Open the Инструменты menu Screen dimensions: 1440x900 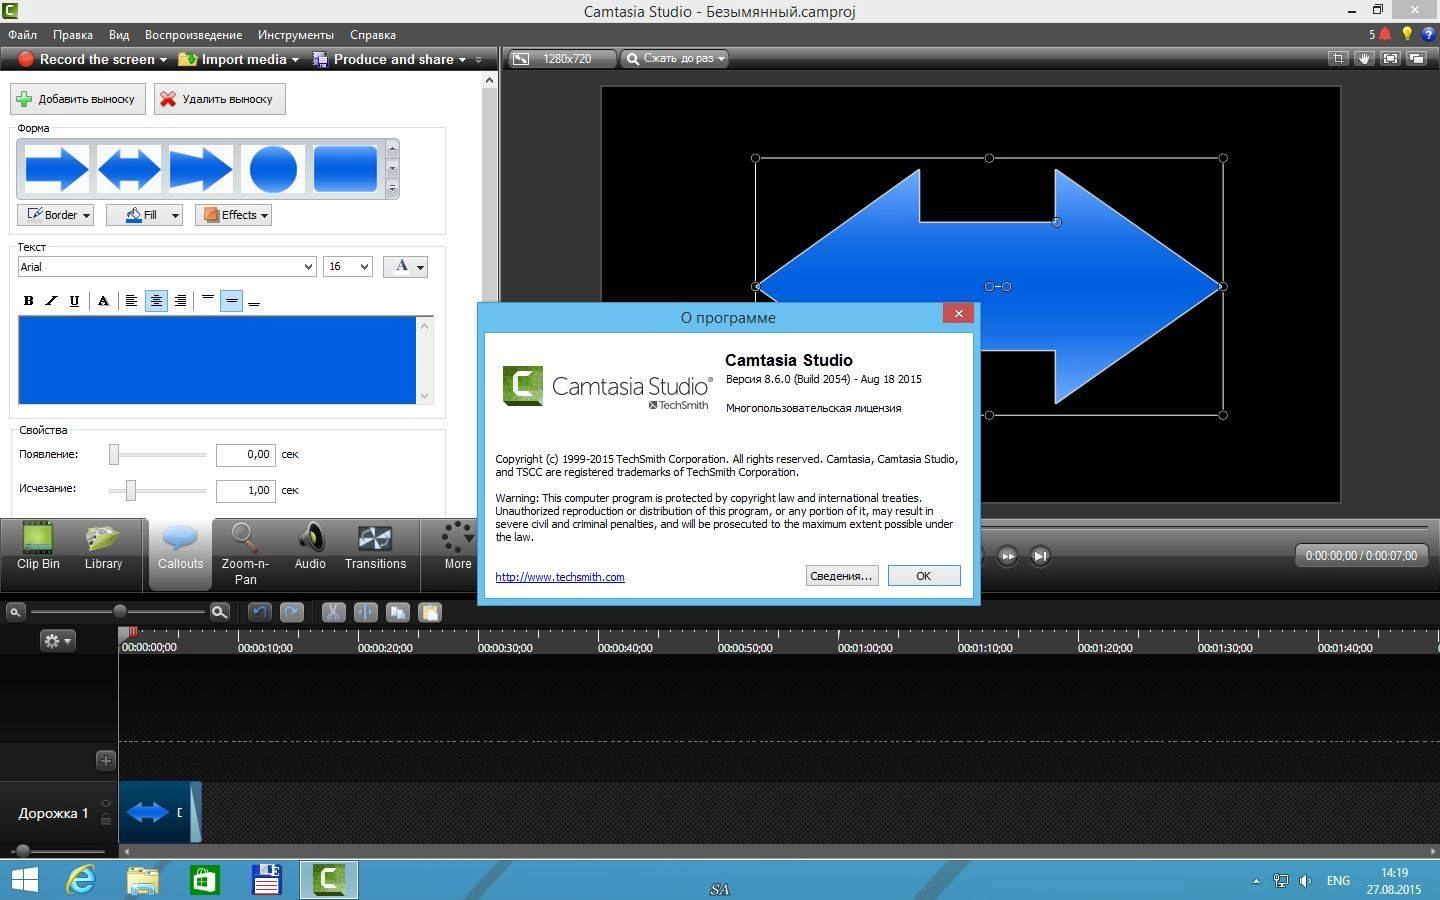click(296, 34)
